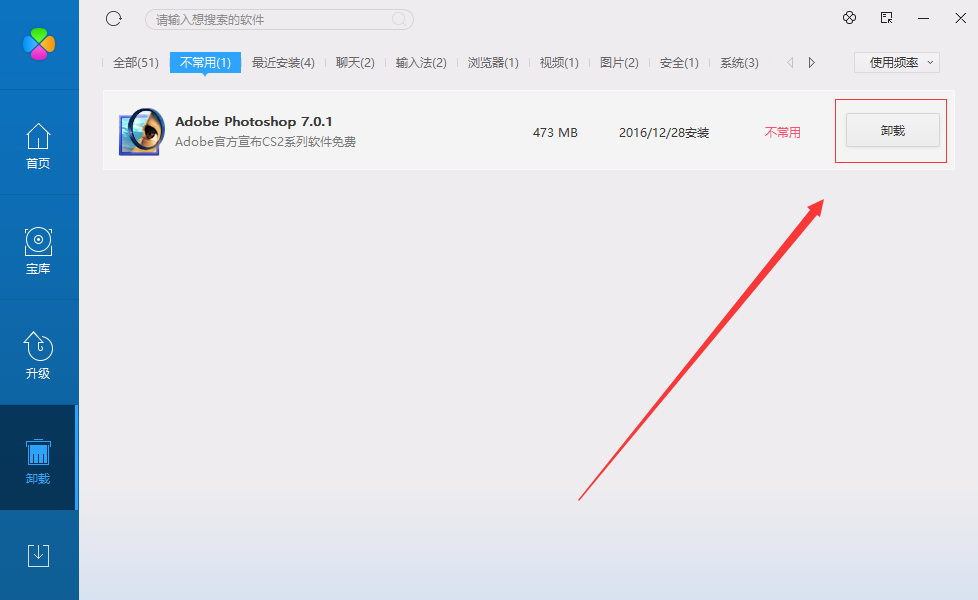
Task: Switch to the 全部(51) tab
Action: pos(134,62)
